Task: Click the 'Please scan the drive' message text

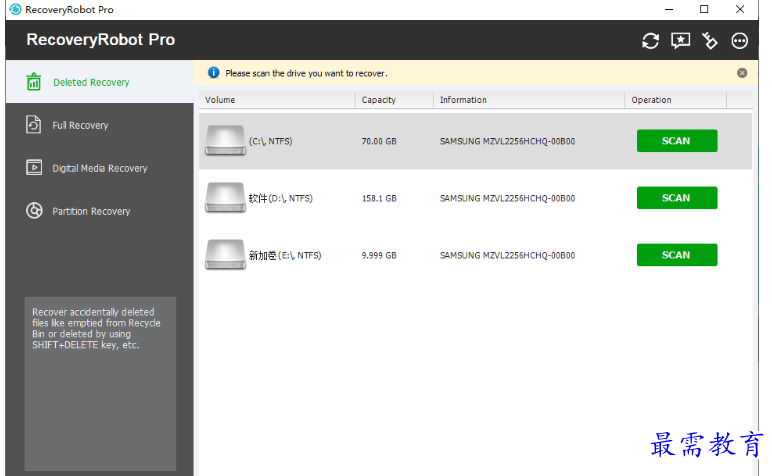Action: tap(306, 73)
